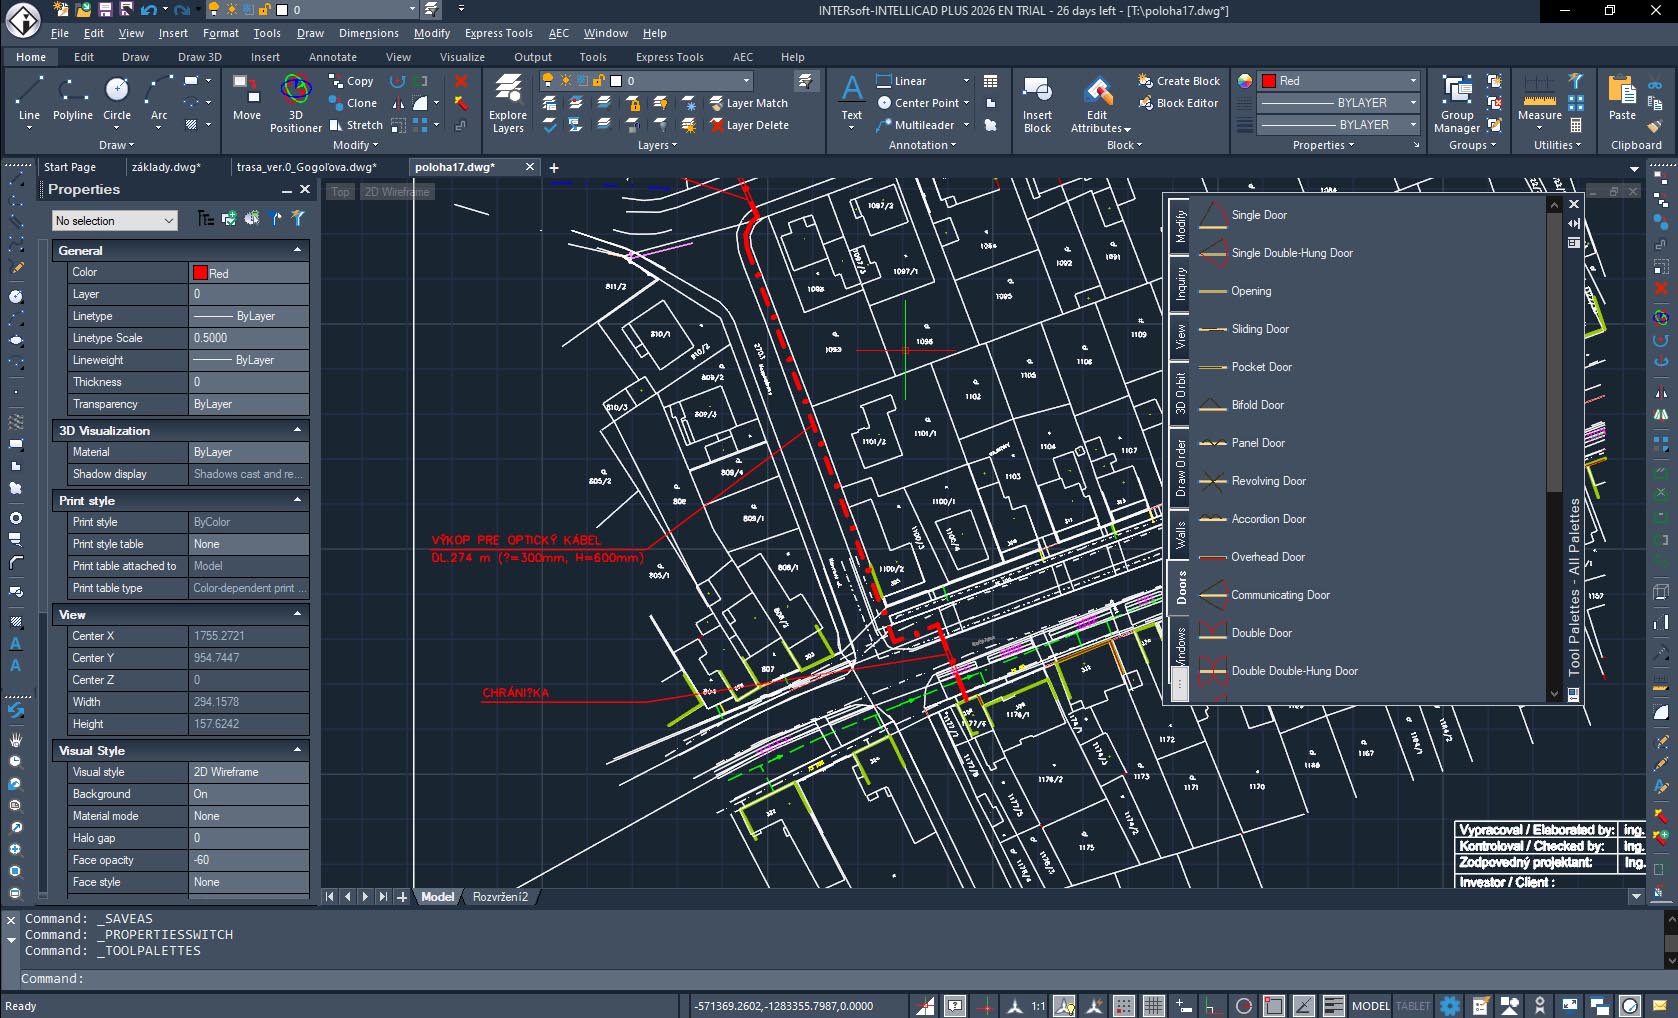The image size is (1678, 1018).
Task: Toggle TABLET mode in status bar
Action: tap(1413, 1006)
